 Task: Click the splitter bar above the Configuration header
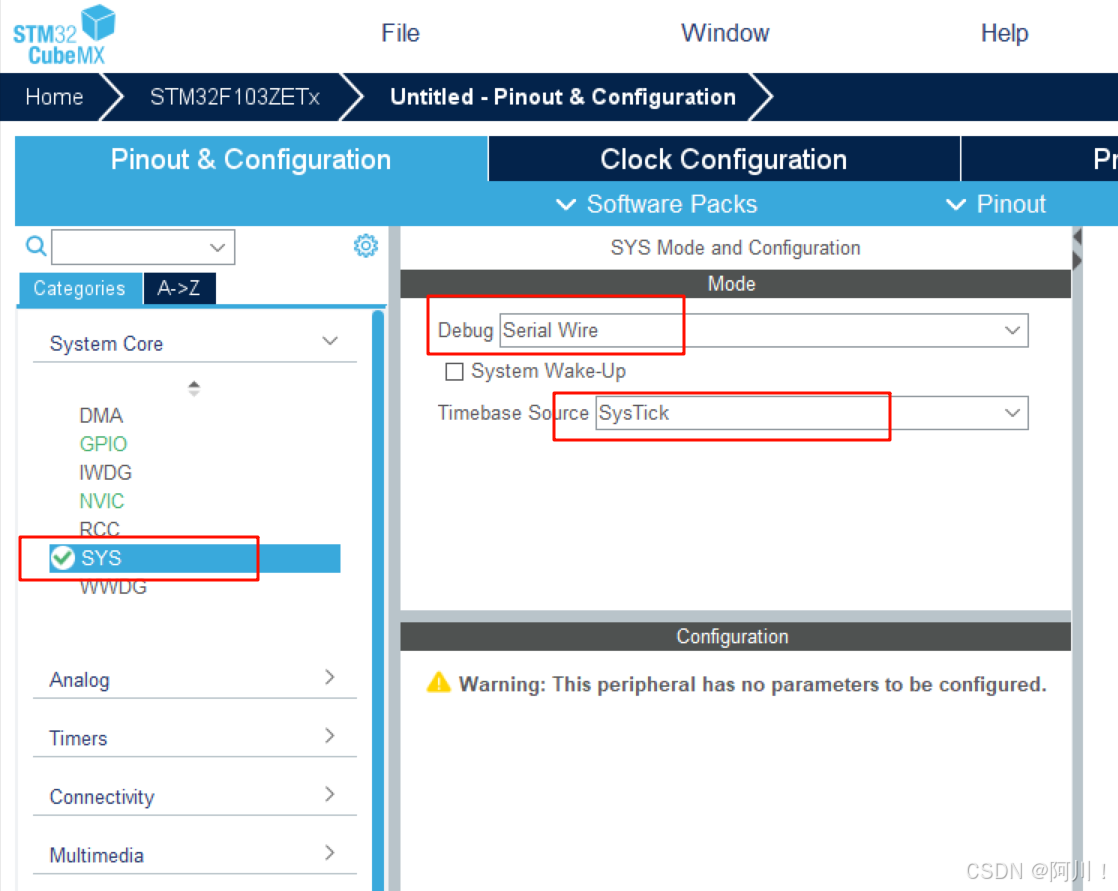[x=735, y=616]
